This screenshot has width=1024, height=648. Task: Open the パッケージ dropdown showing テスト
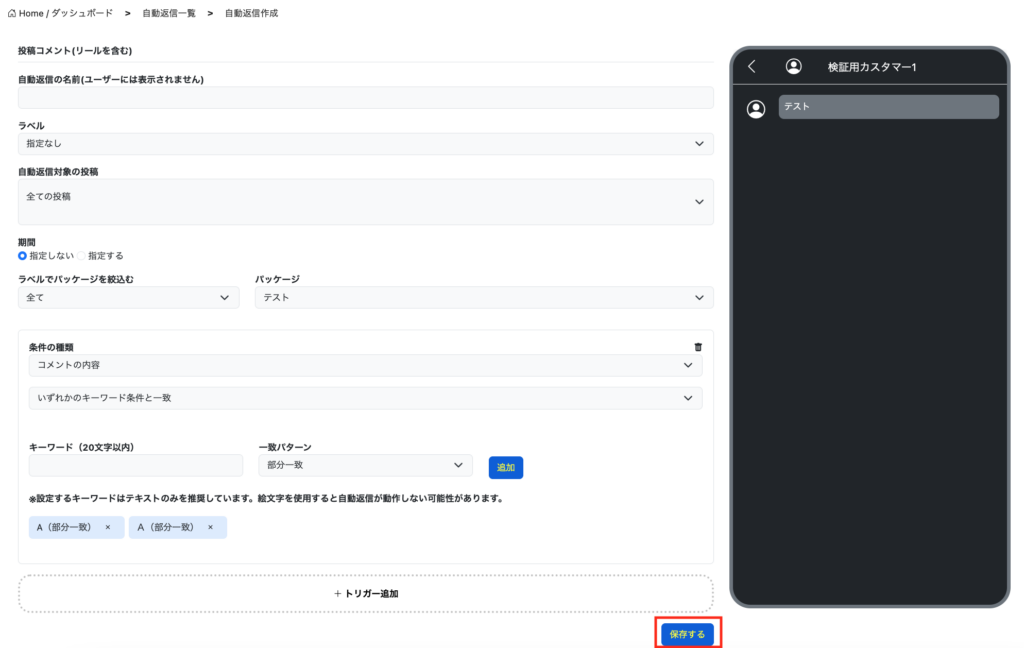pyautogui.click(x=484, y=298)
